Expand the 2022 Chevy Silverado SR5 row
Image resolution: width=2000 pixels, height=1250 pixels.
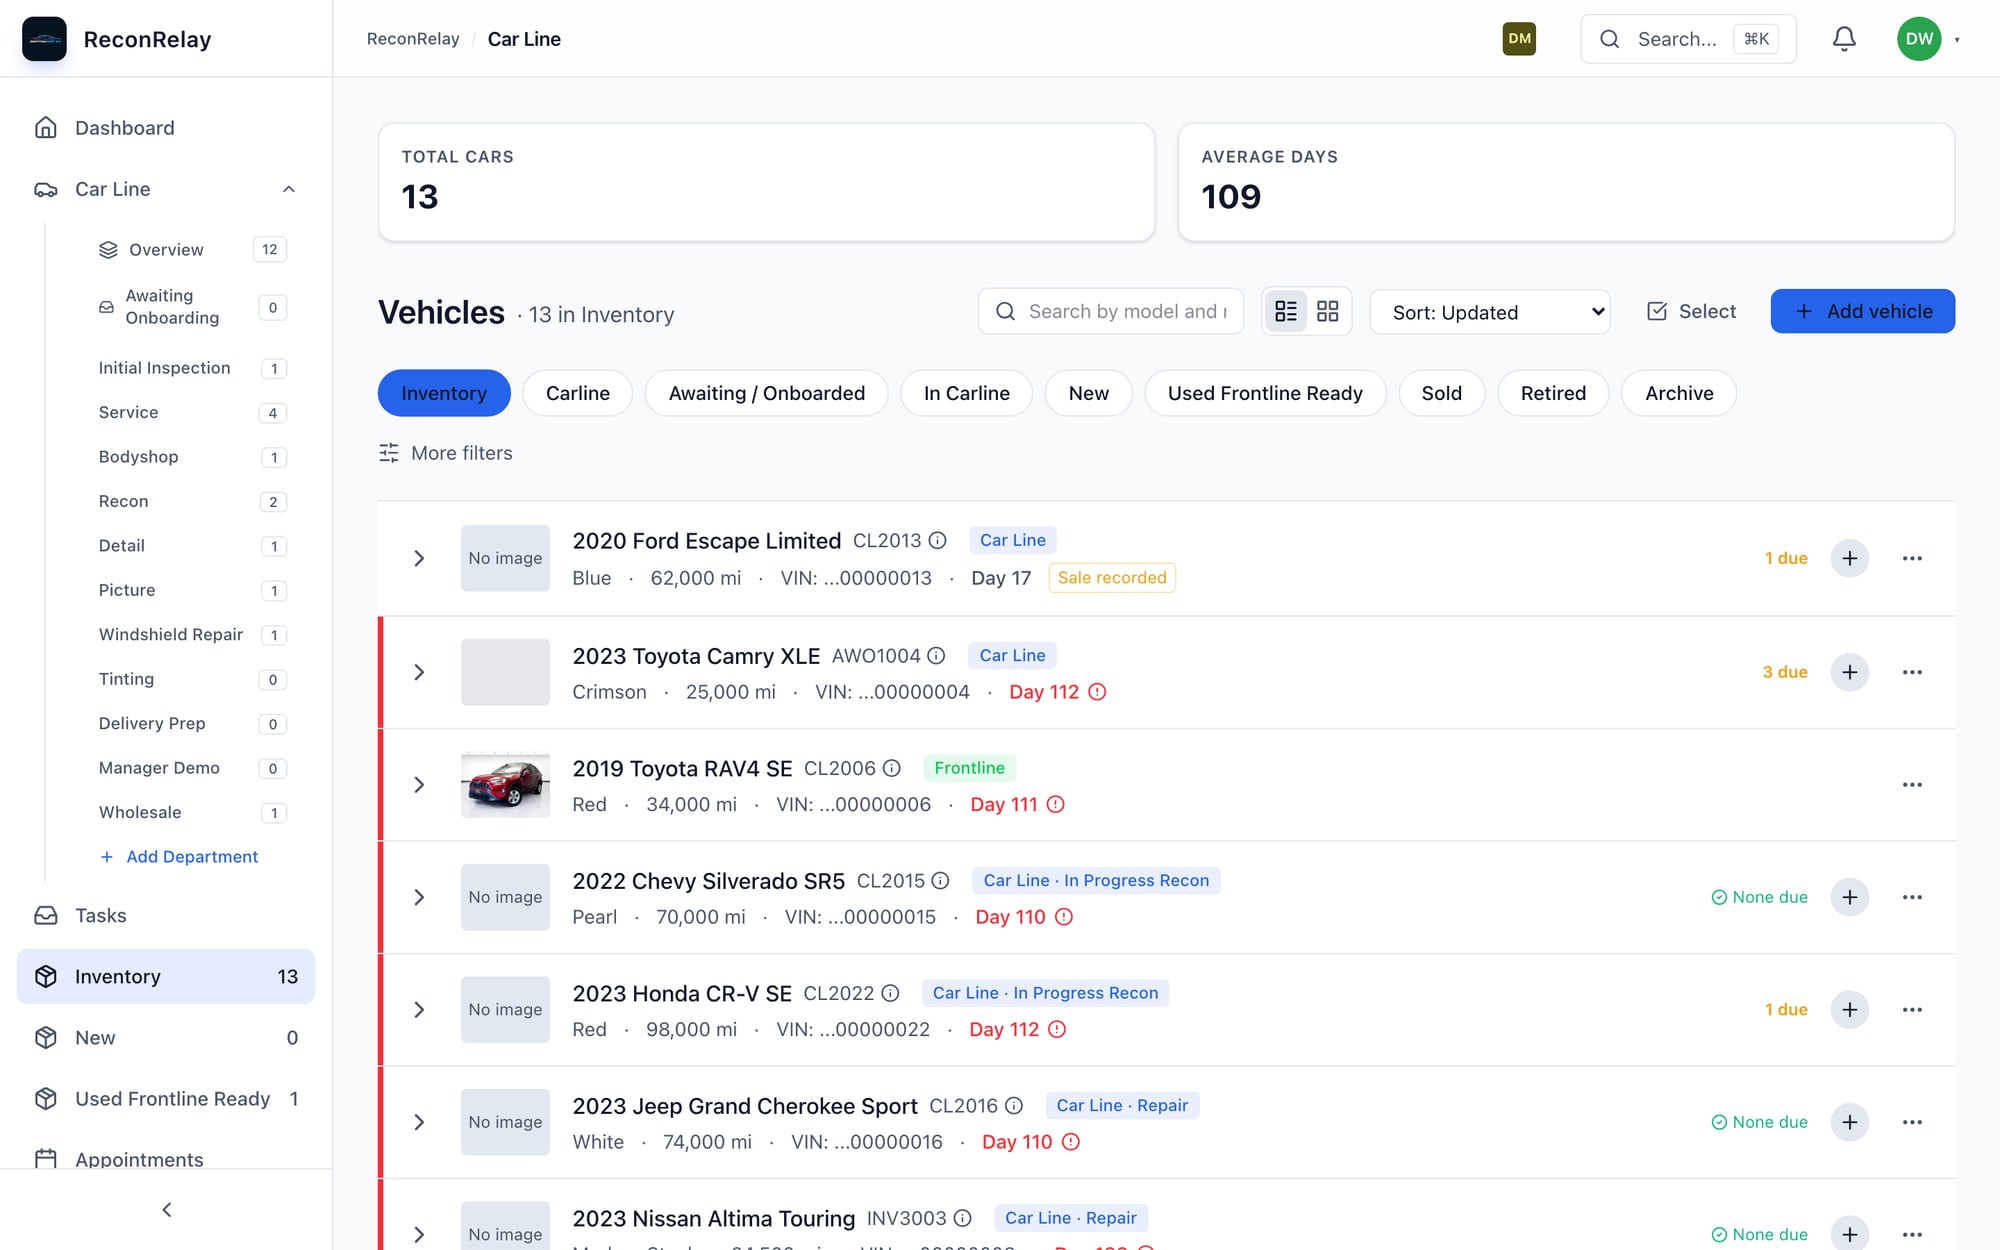[x=419, y=897]
